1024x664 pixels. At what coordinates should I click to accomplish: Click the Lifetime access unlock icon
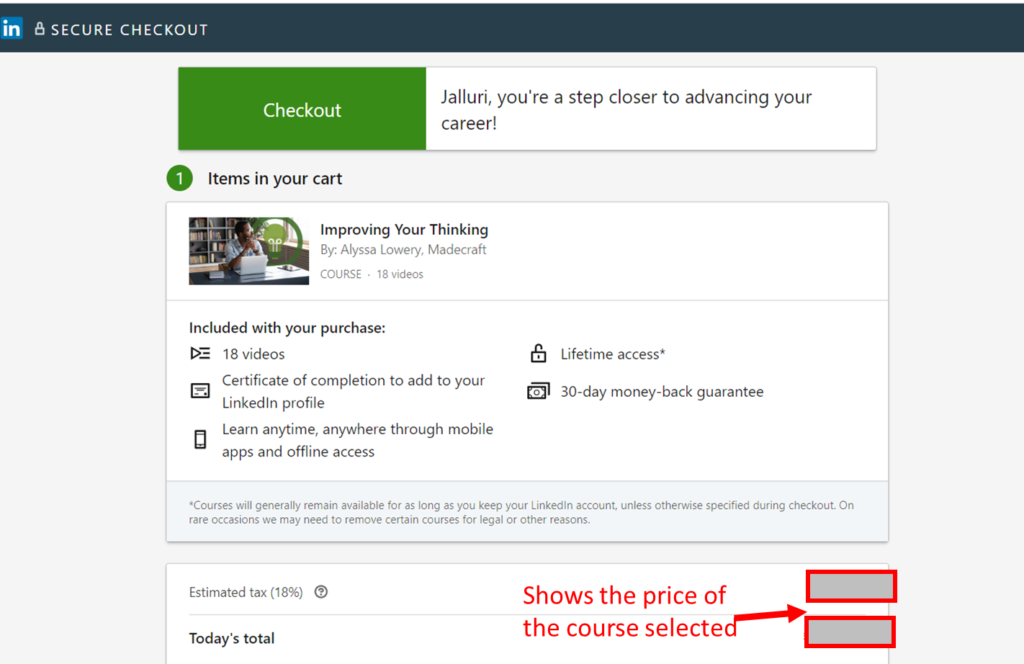coord(538,354)
